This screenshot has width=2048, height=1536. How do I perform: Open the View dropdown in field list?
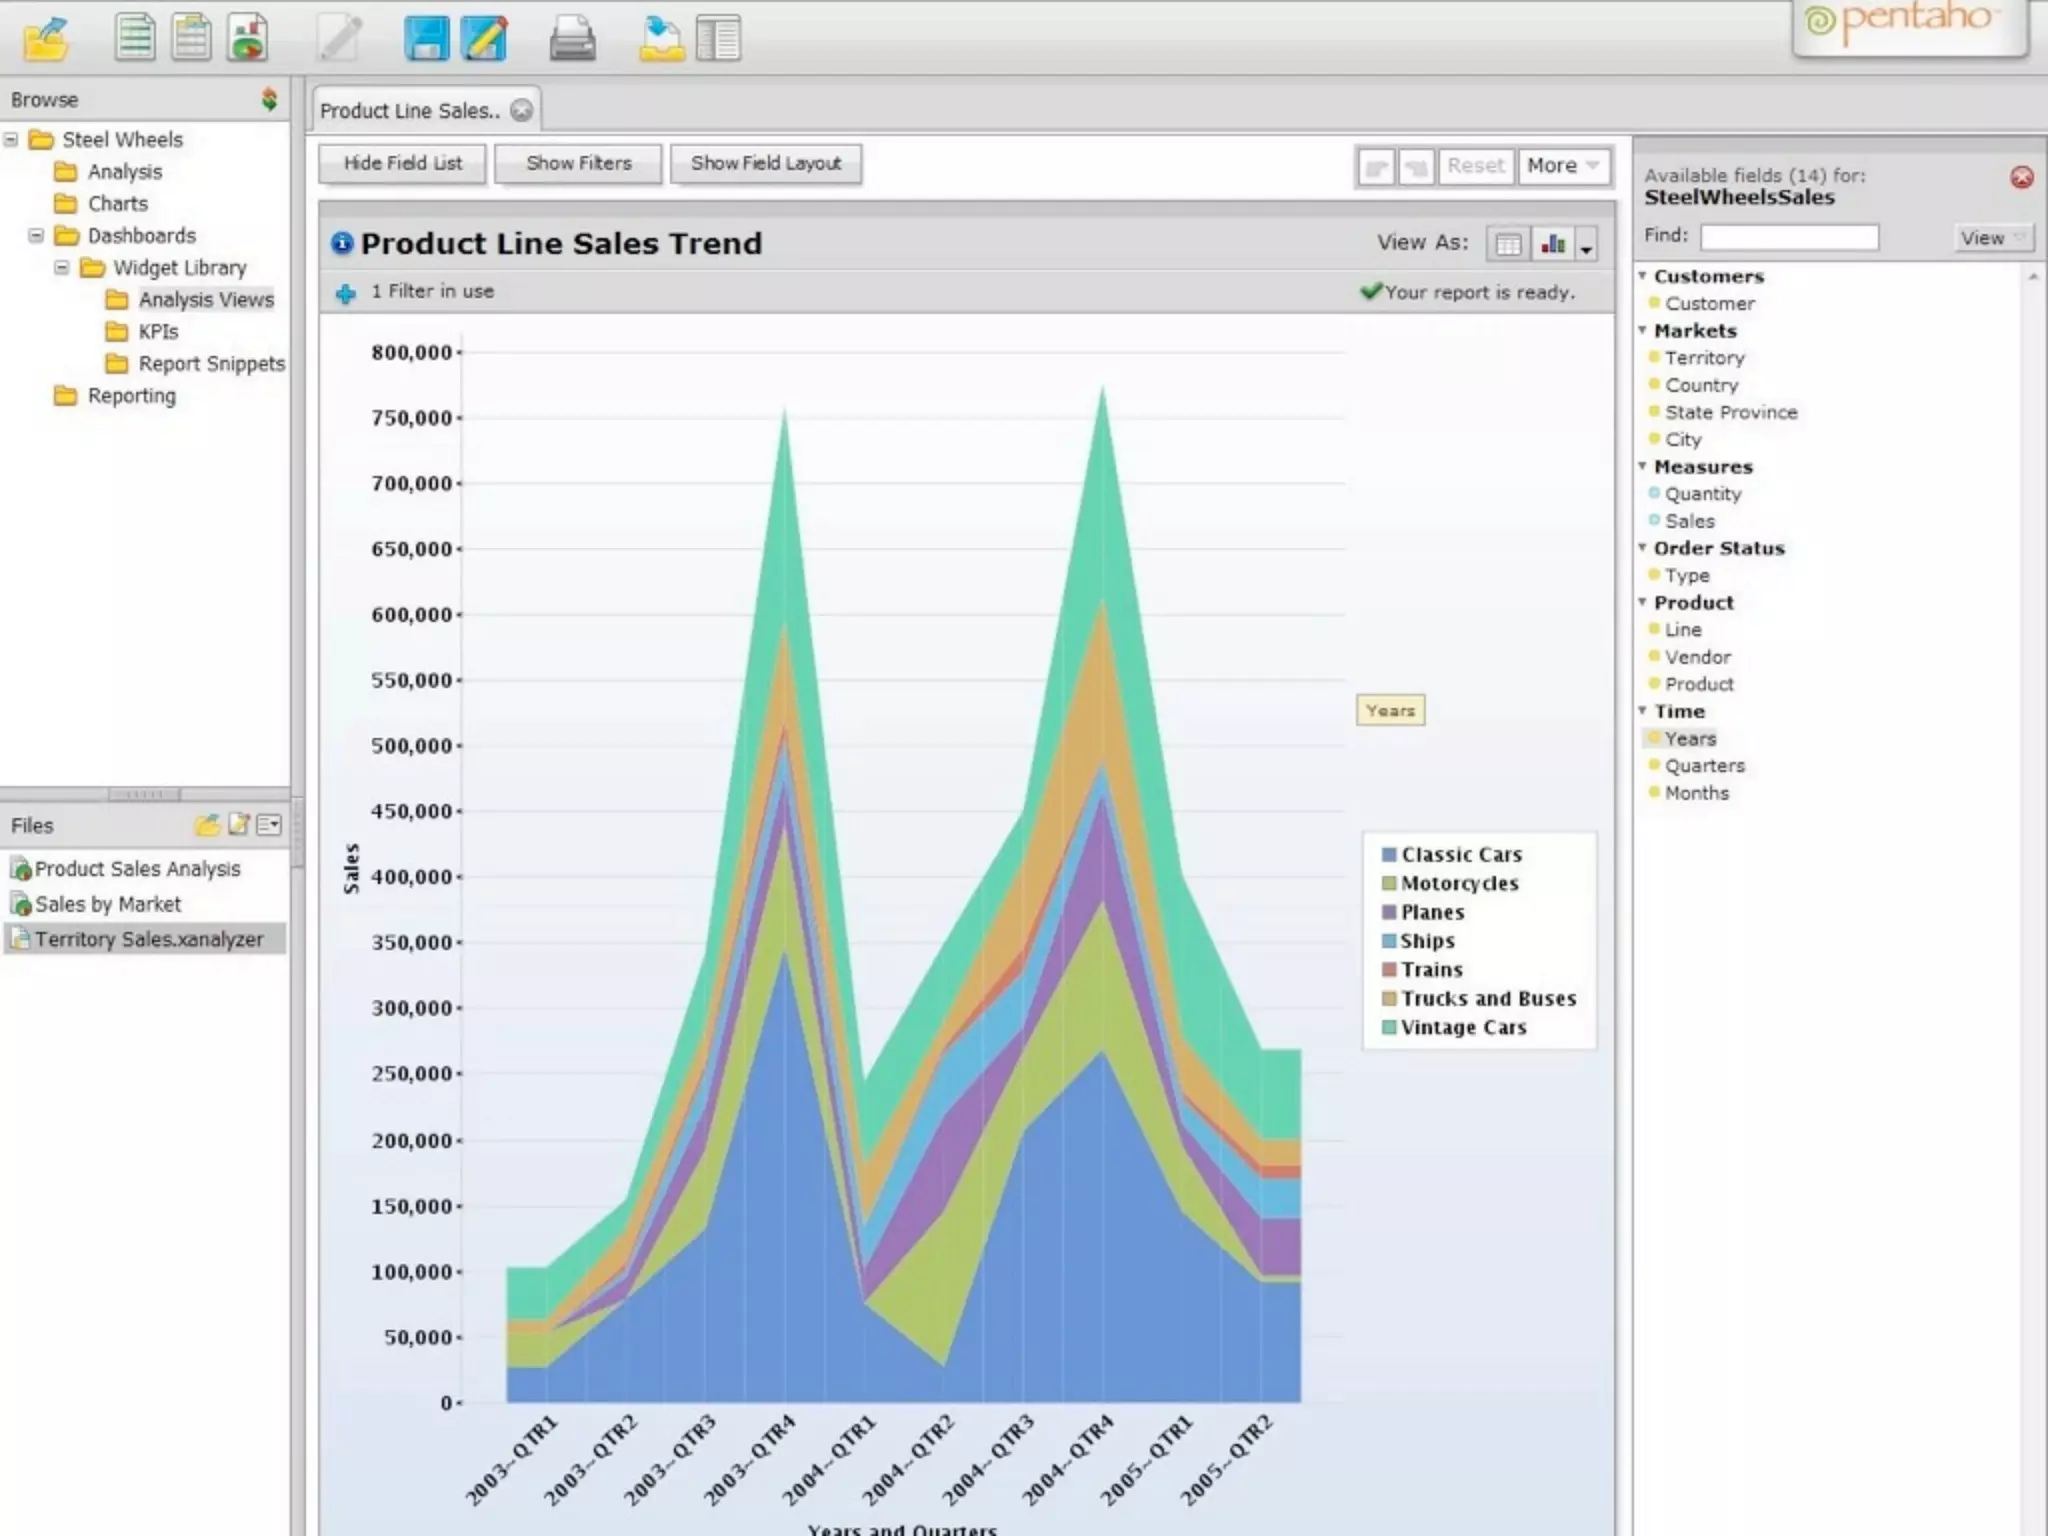[1992, 238]
